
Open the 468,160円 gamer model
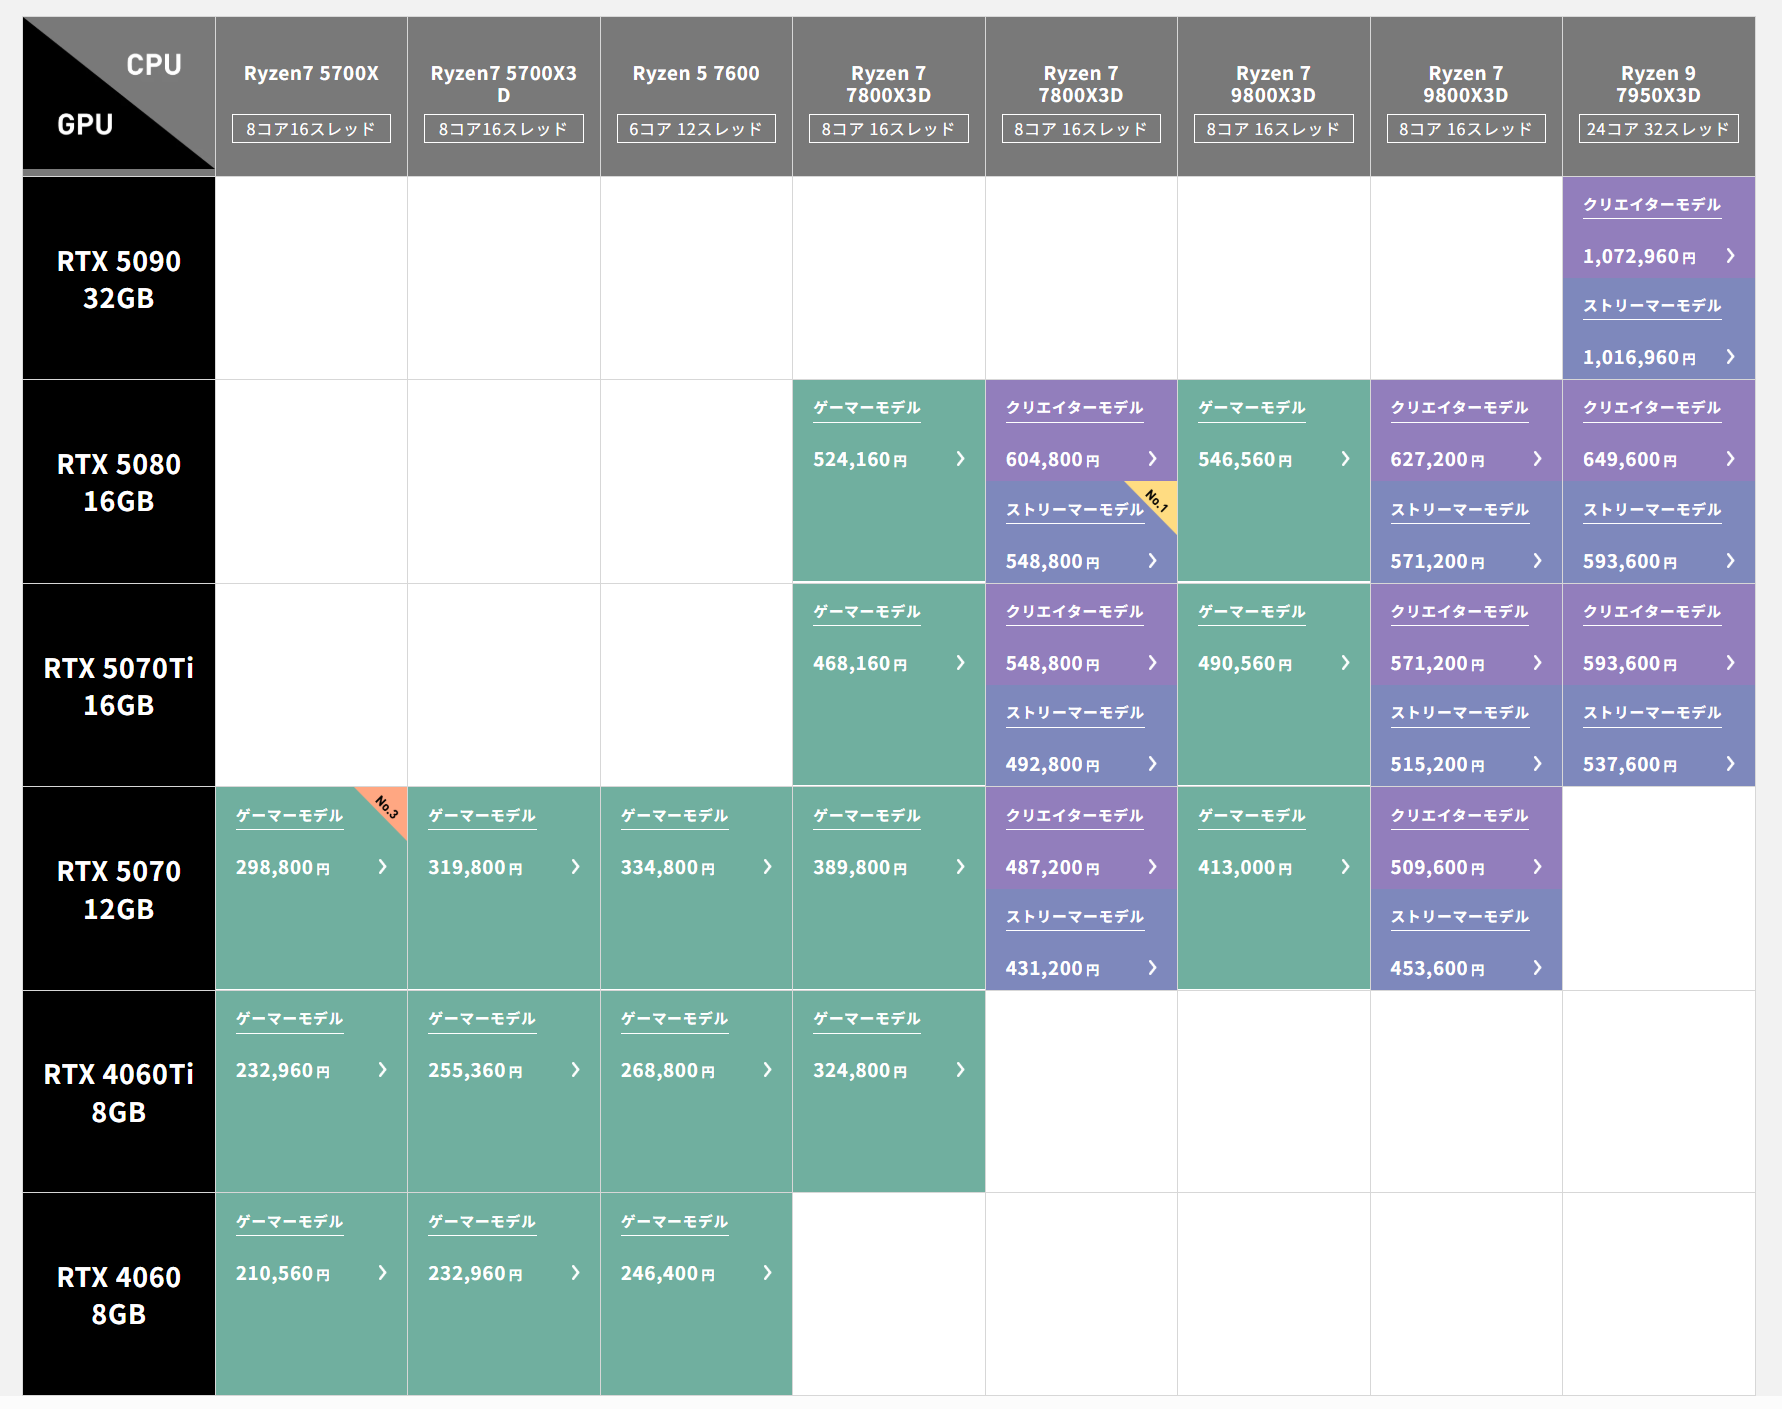pos(859,663)
